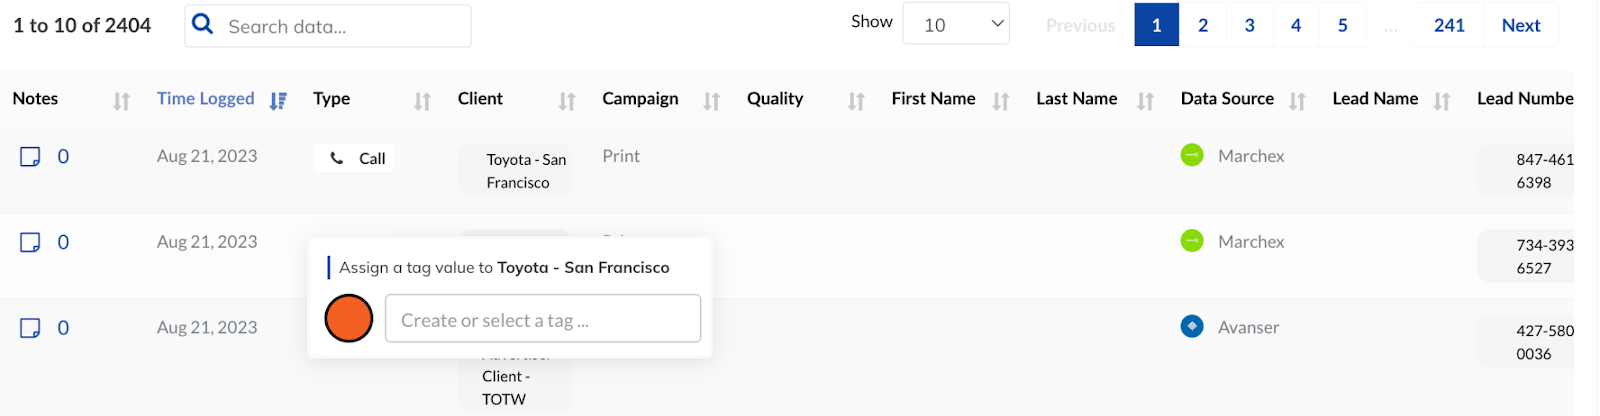Jump to page 241 of results
Image resolution: width=1600 pixels, height=416 pixels.
(1449, 25)
